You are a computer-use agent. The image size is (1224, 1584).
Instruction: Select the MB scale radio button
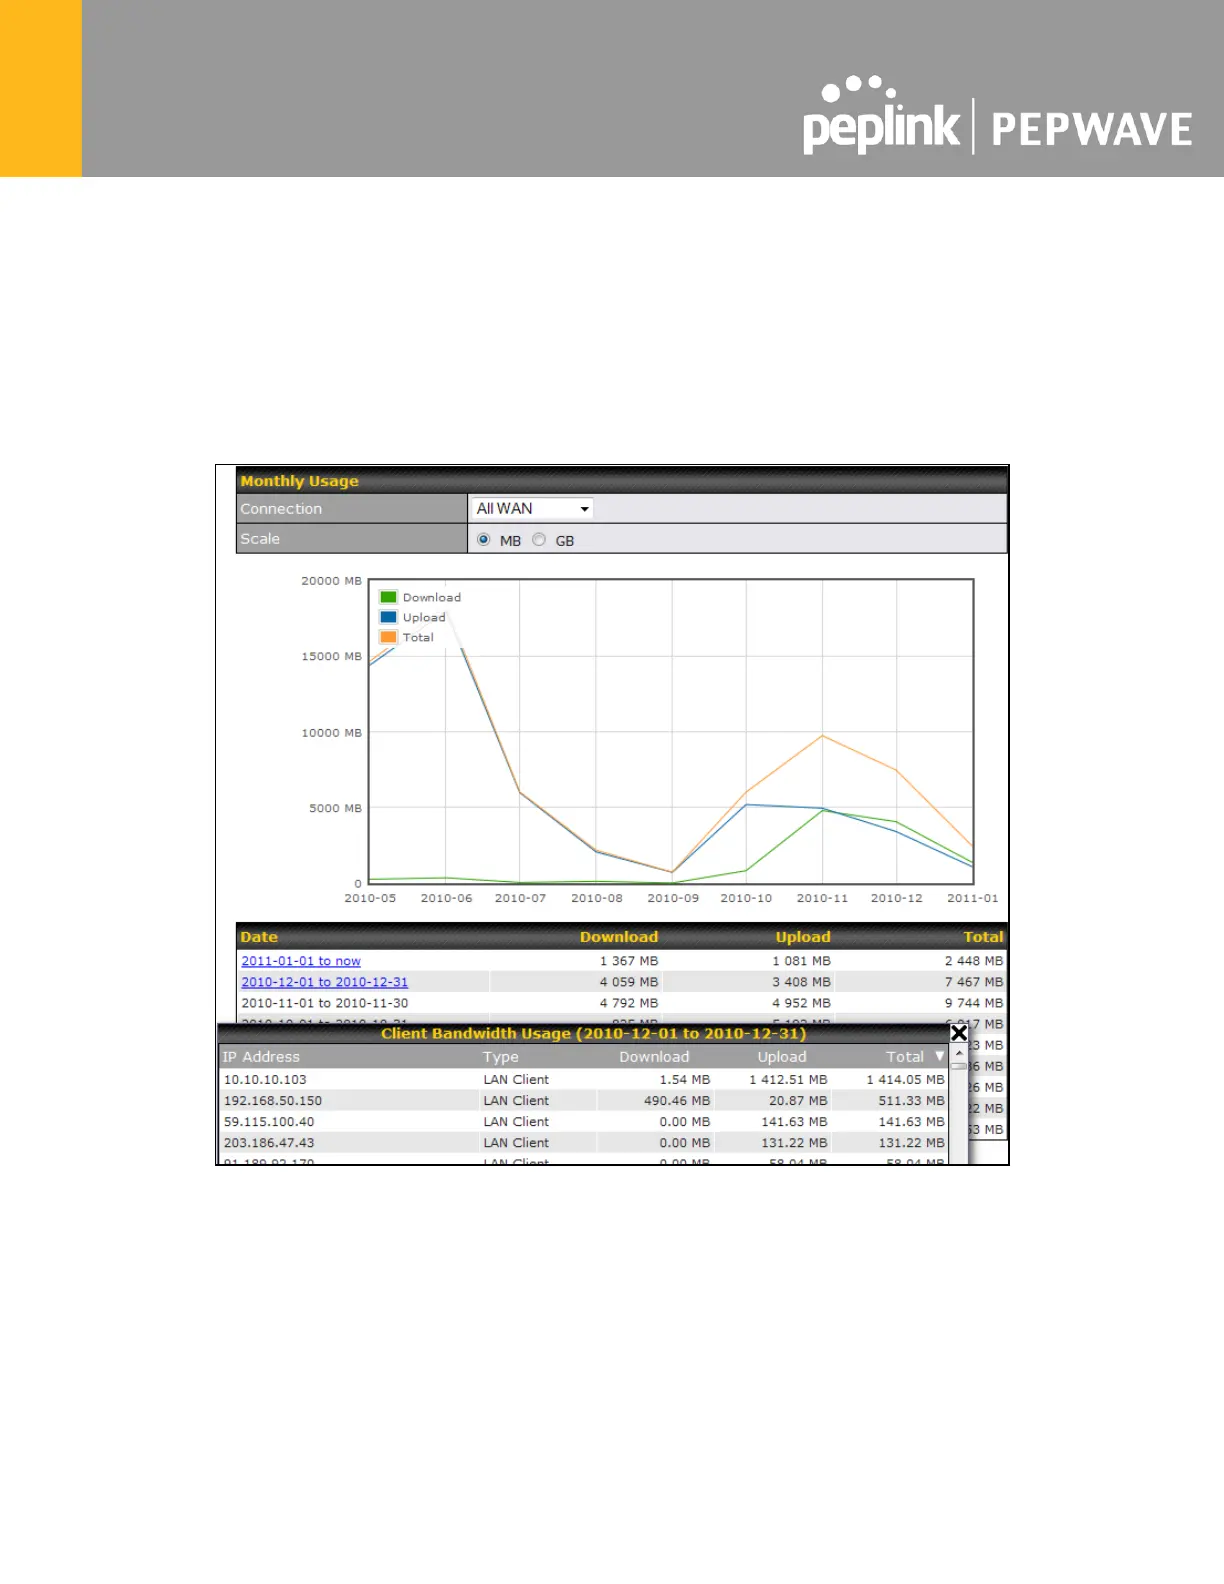pos(484,540)
